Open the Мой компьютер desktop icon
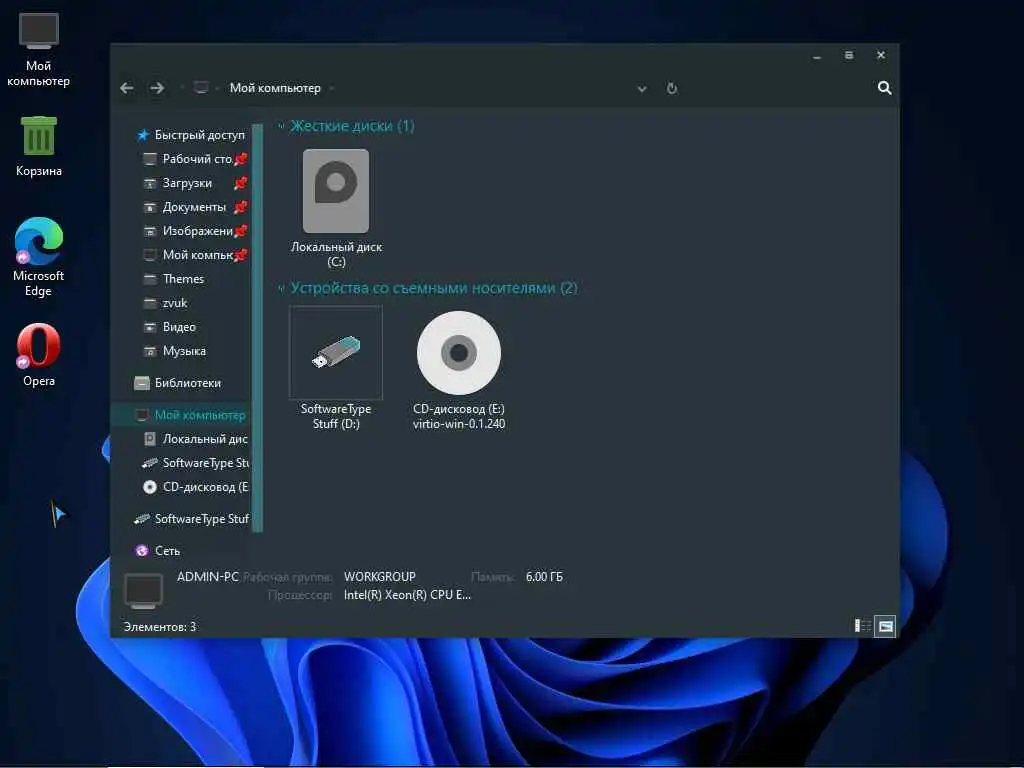The height and width of the screenshot is (768, 1024). [x=39, y=50]
